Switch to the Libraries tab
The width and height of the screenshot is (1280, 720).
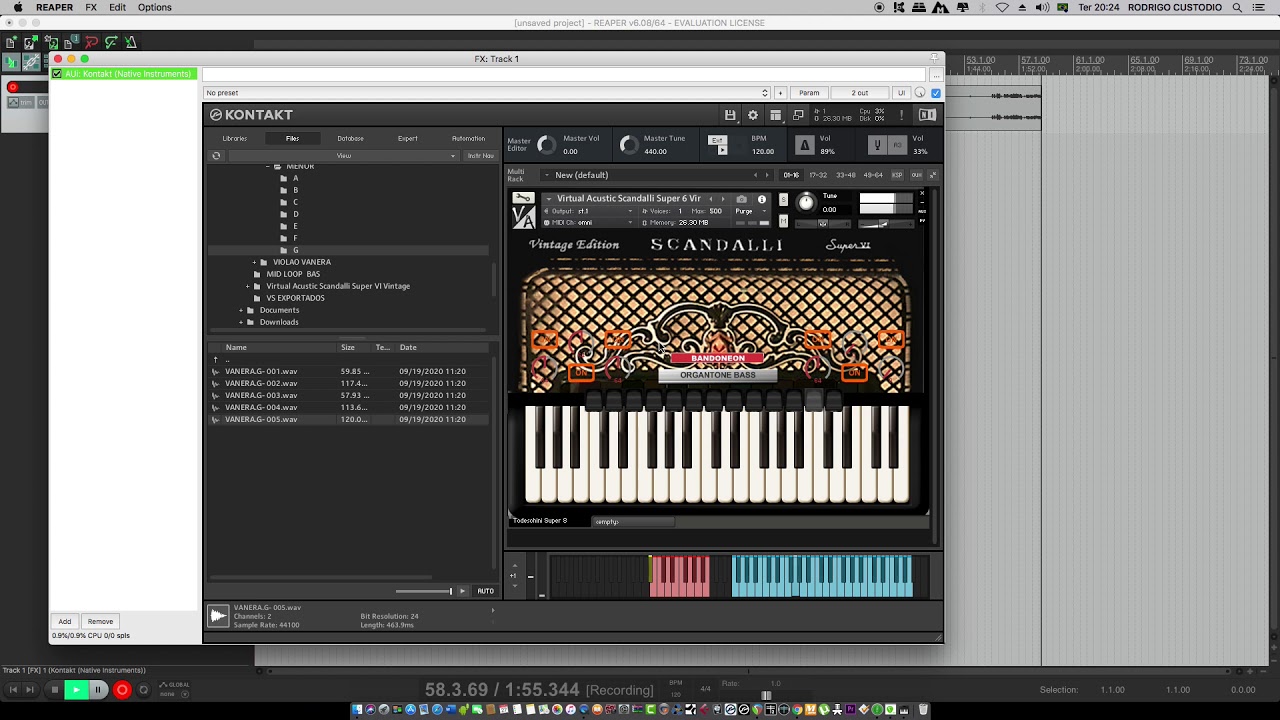234,138
